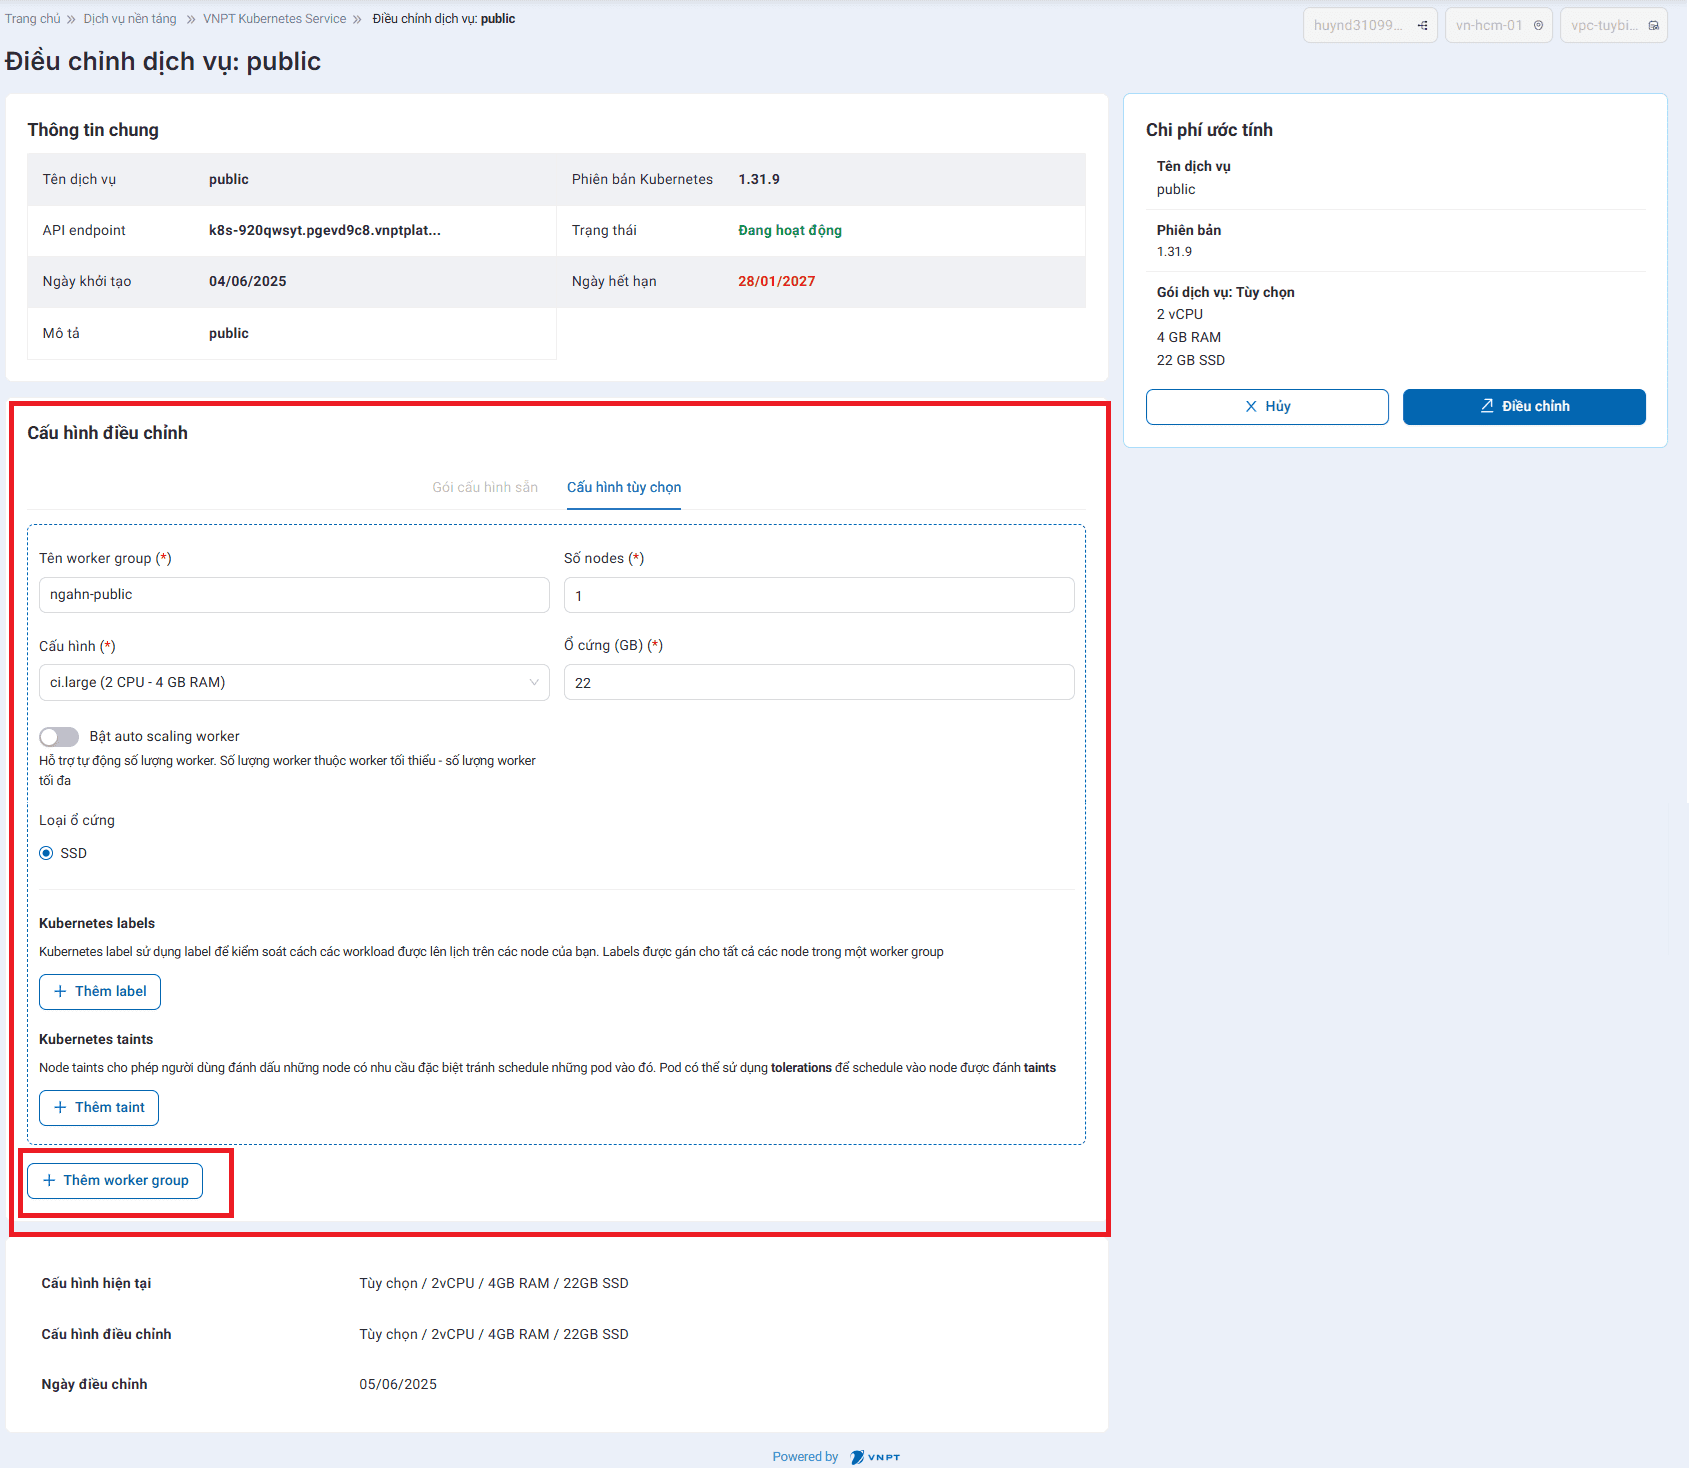
Task: Click the X icon on Hủy button
Action: pos(1250,407)
